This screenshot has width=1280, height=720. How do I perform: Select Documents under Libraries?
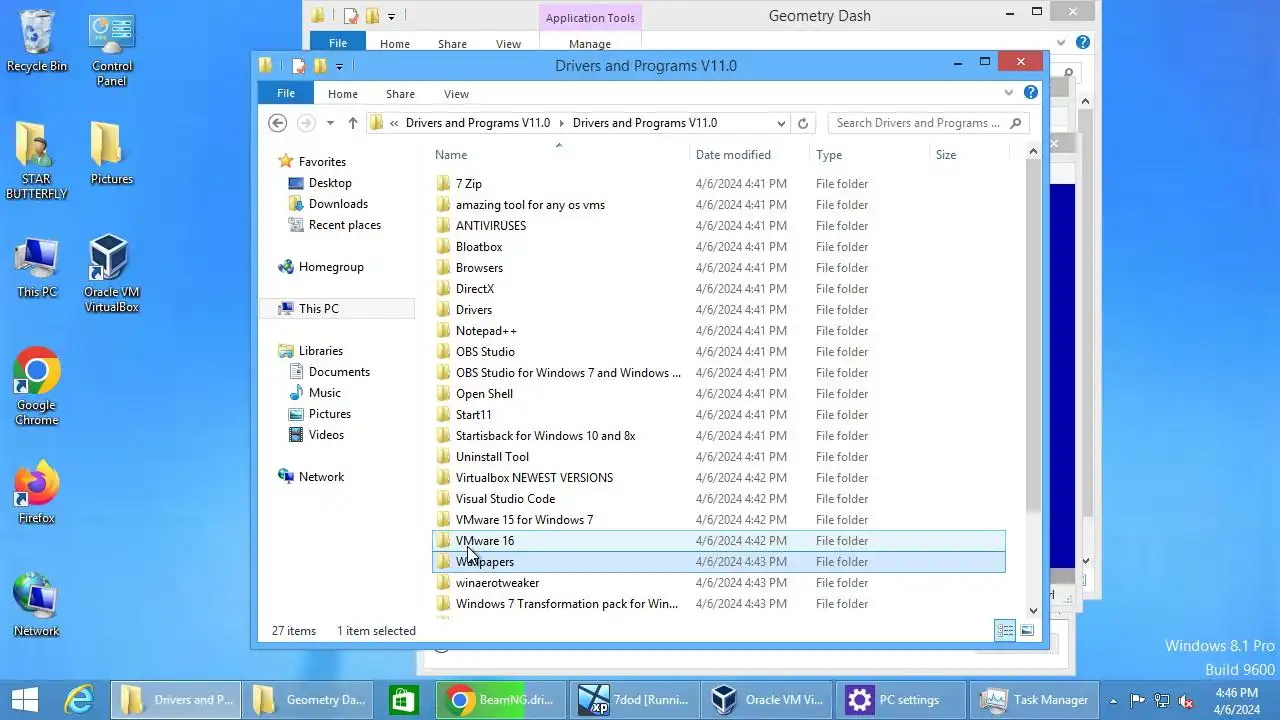pos(339,372)
